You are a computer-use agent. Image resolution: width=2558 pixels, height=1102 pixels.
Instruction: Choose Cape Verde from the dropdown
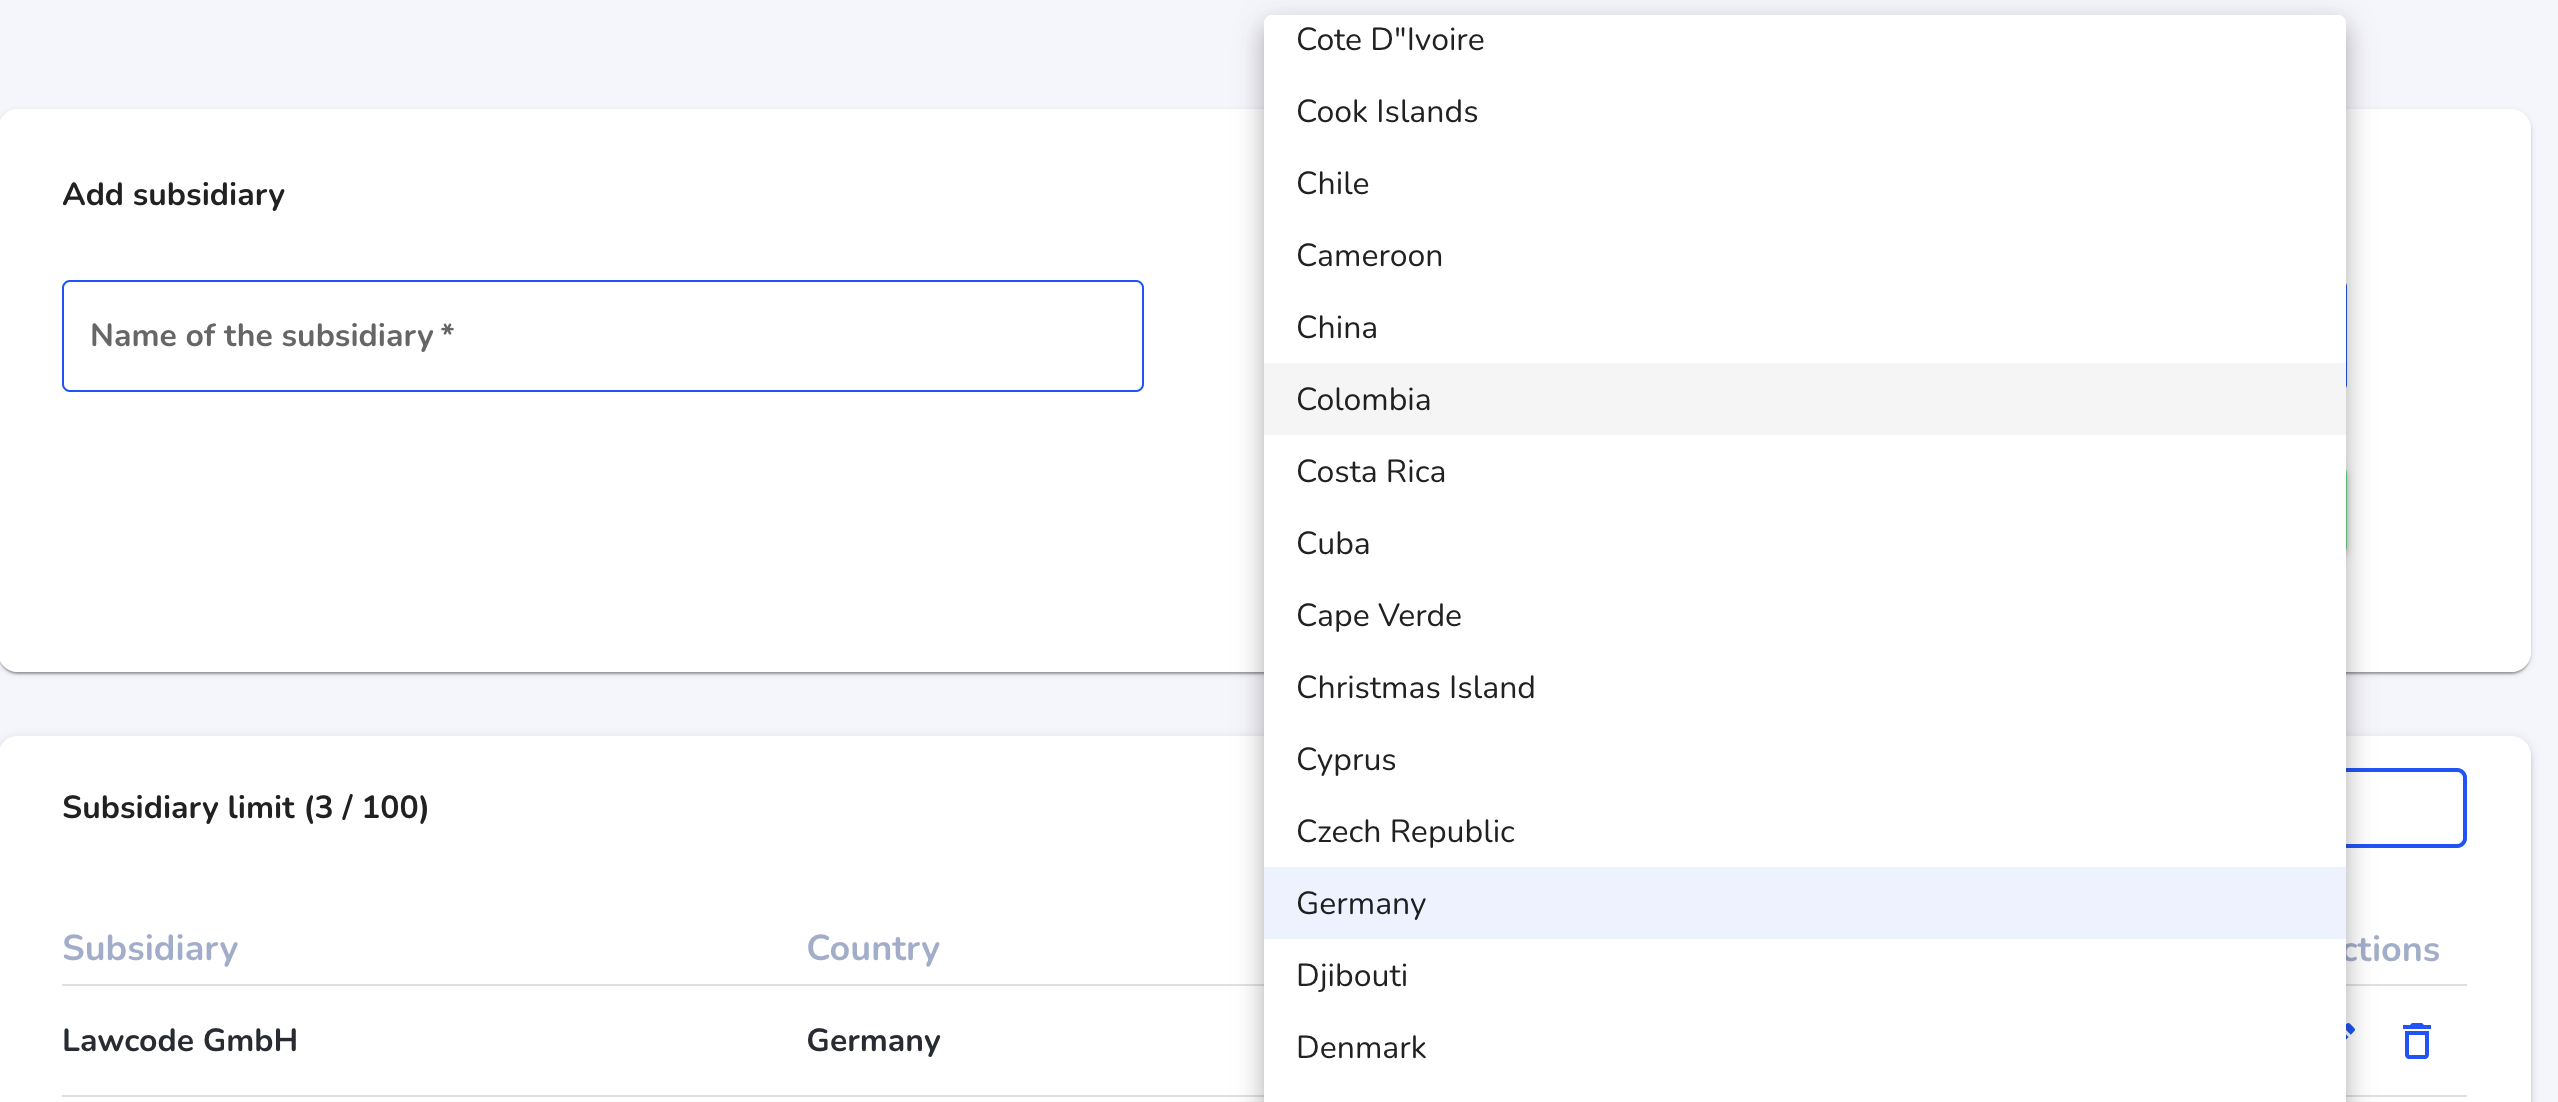pyautogui.click(x=1804, y=615)
